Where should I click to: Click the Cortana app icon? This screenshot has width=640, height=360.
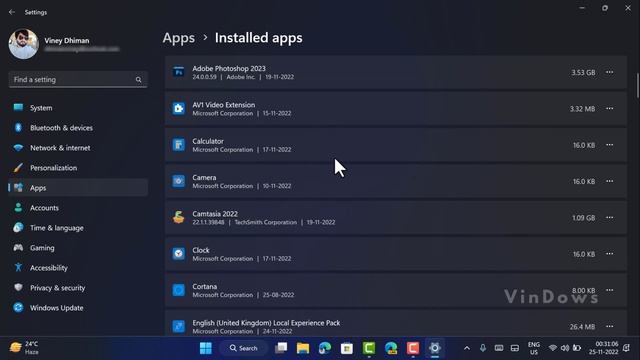click(x=178, y=290)
